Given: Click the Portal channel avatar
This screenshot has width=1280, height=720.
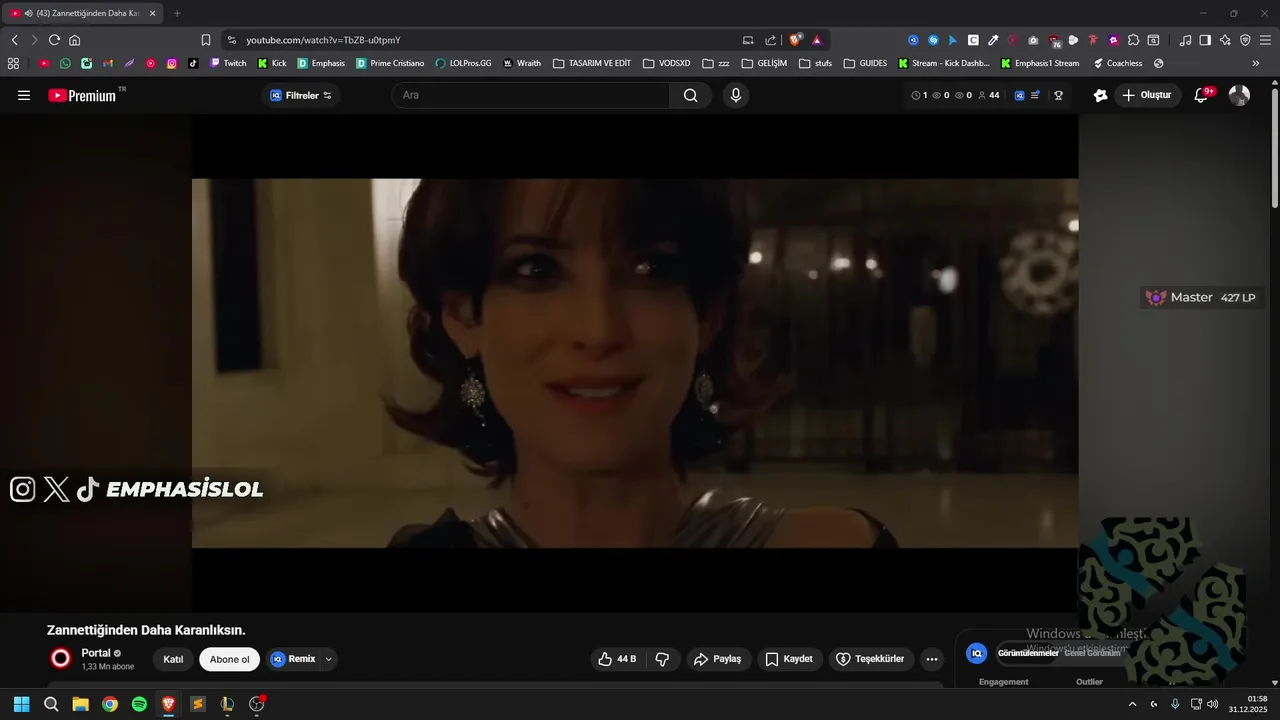Looking at the screenshot, I should pyautogui.click(x=61, y=658).
